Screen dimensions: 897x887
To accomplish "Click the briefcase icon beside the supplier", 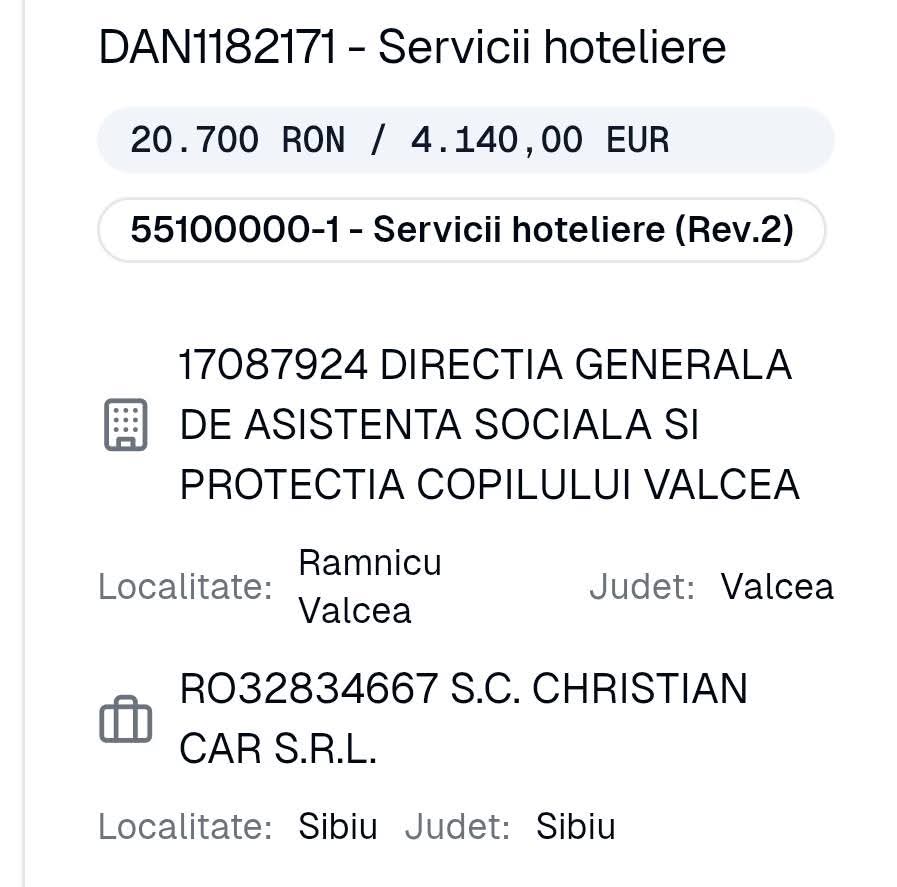I will tap(126, 720).
